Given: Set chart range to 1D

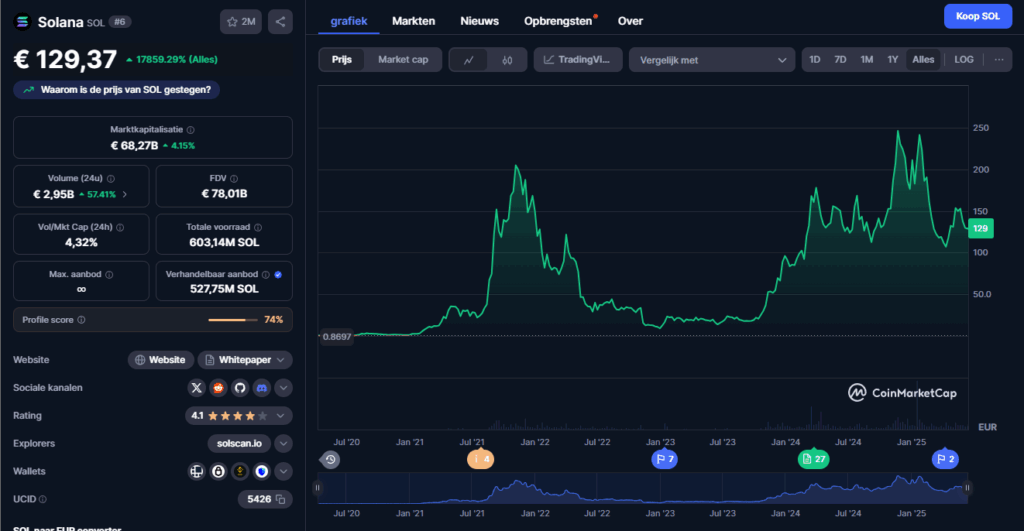Looking at the screenshot, I should 815,59.
